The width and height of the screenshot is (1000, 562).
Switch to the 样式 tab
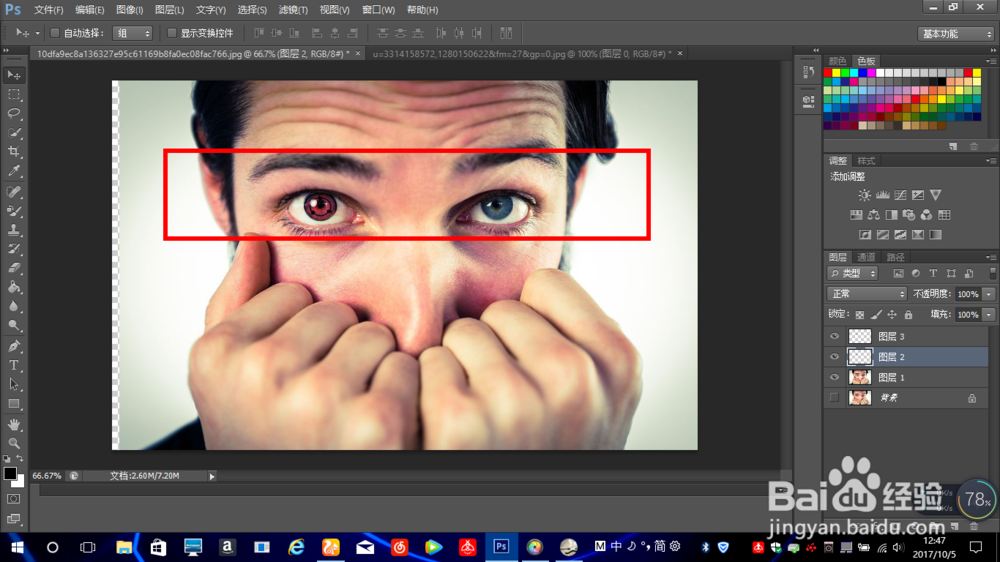tap(866, 161)
